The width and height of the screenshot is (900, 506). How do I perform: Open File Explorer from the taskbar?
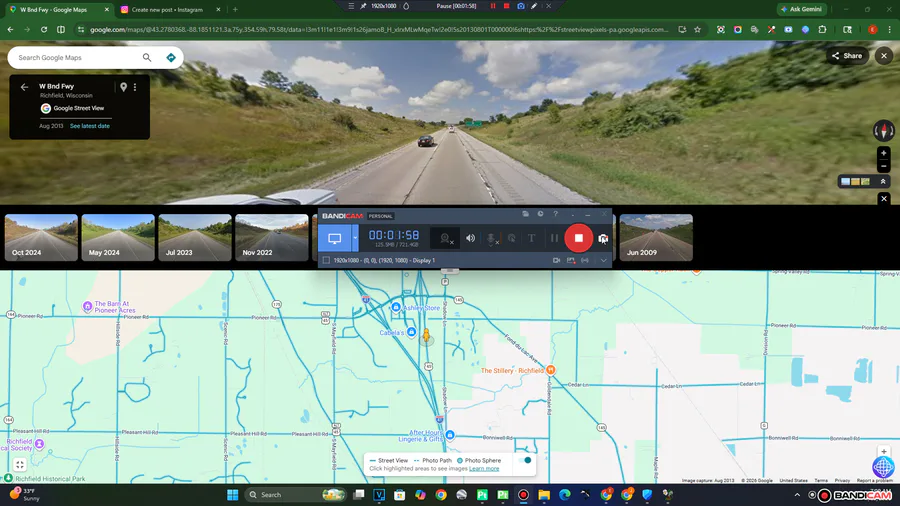(544, 495)
